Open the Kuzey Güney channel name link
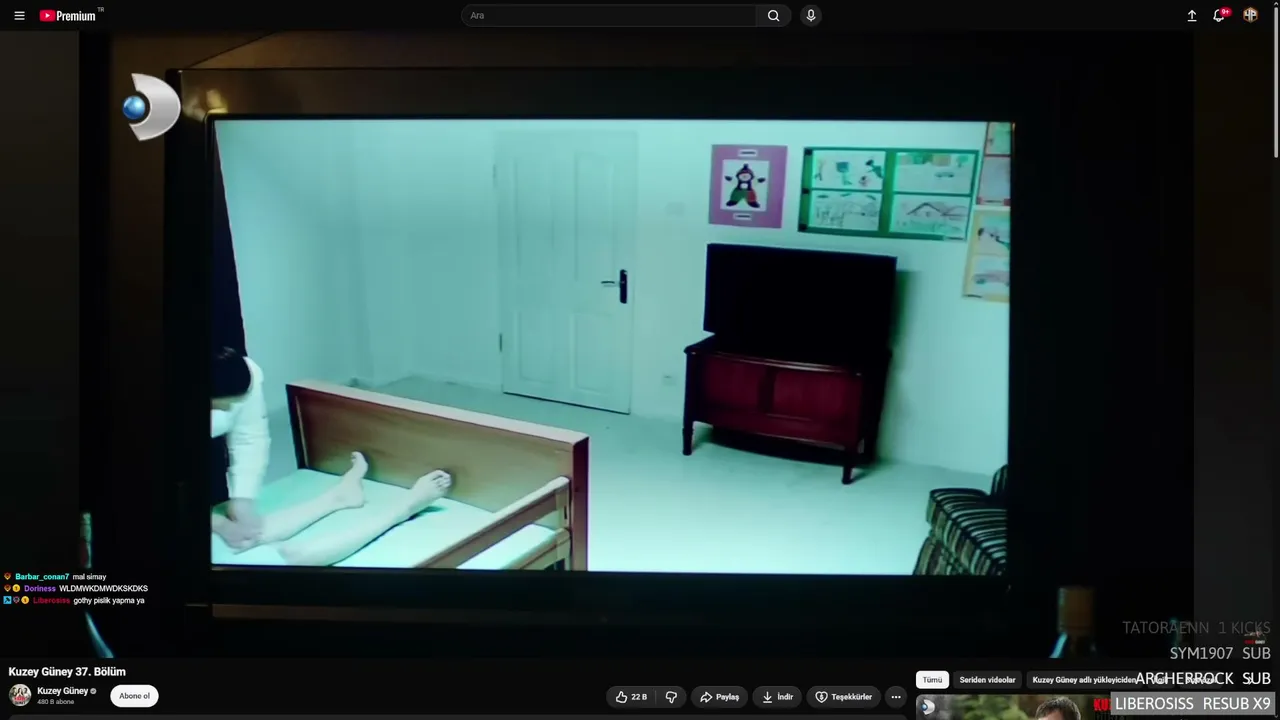This screenshot has height=720, width=1280. [63, 691]
